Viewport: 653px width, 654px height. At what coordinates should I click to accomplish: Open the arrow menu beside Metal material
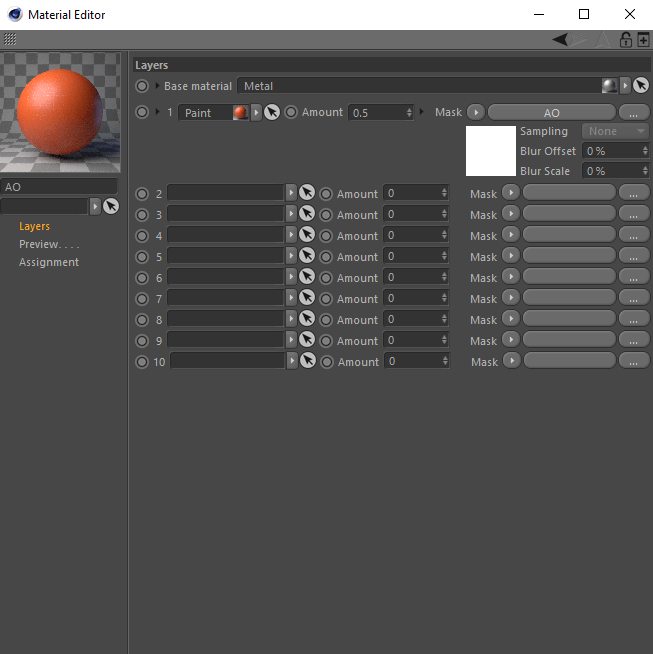click(x=625, y=86)
